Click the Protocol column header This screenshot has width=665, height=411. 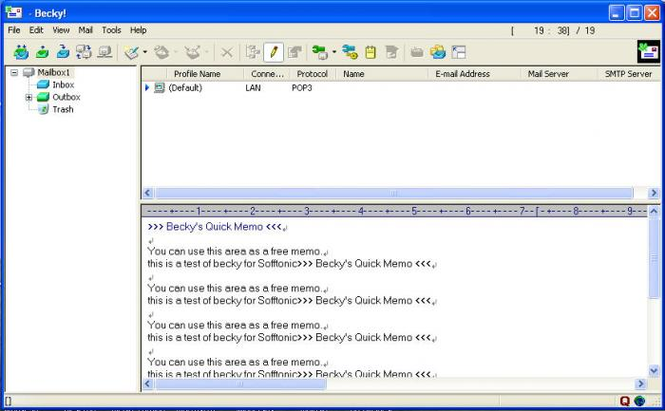(x=313, y=74)
